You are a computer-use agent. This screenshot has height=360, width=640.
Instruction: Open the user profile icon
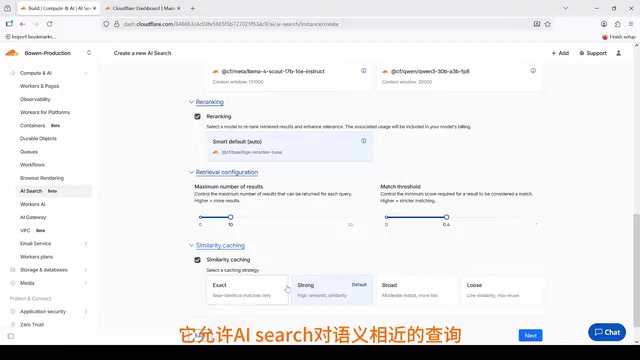tap(618, 53)
